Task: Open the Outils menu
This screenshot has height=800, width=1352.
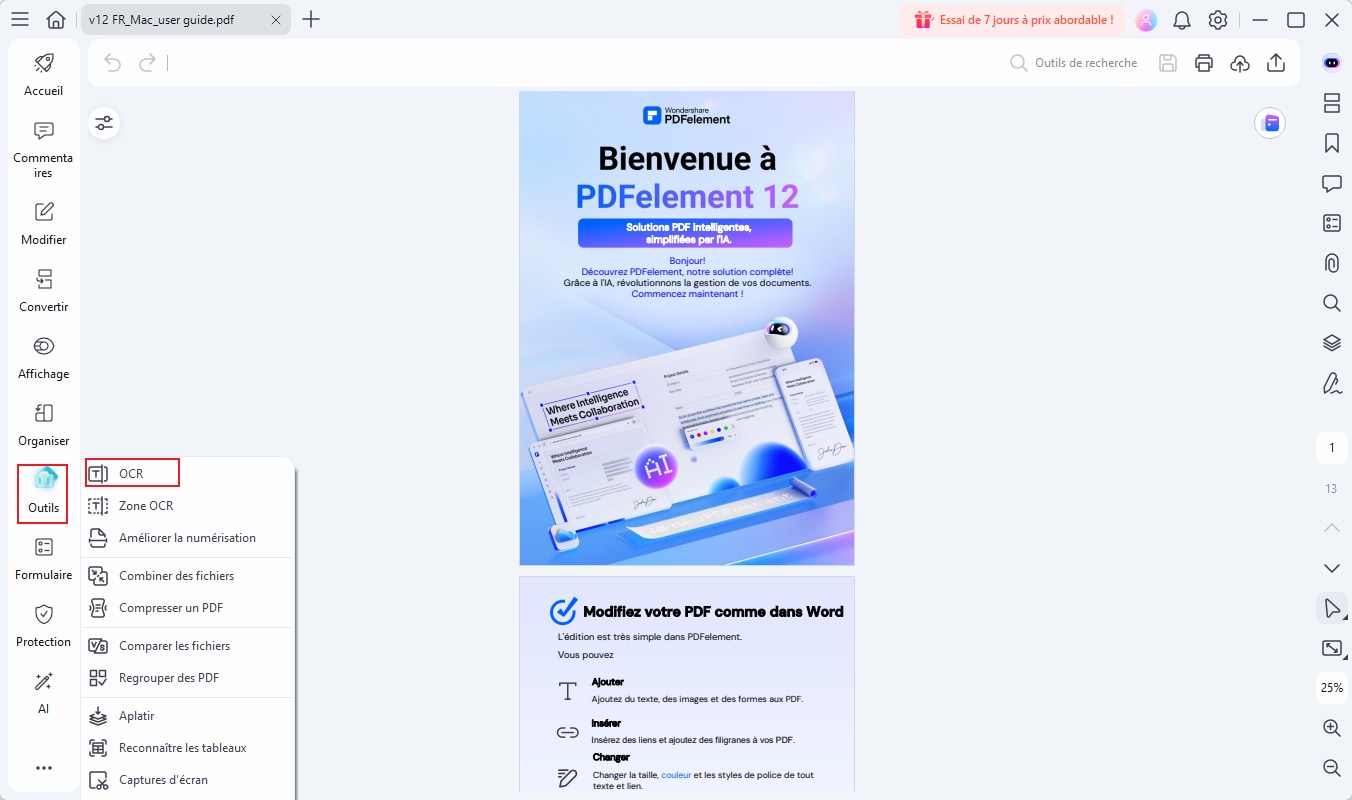Action: [43, 494]
